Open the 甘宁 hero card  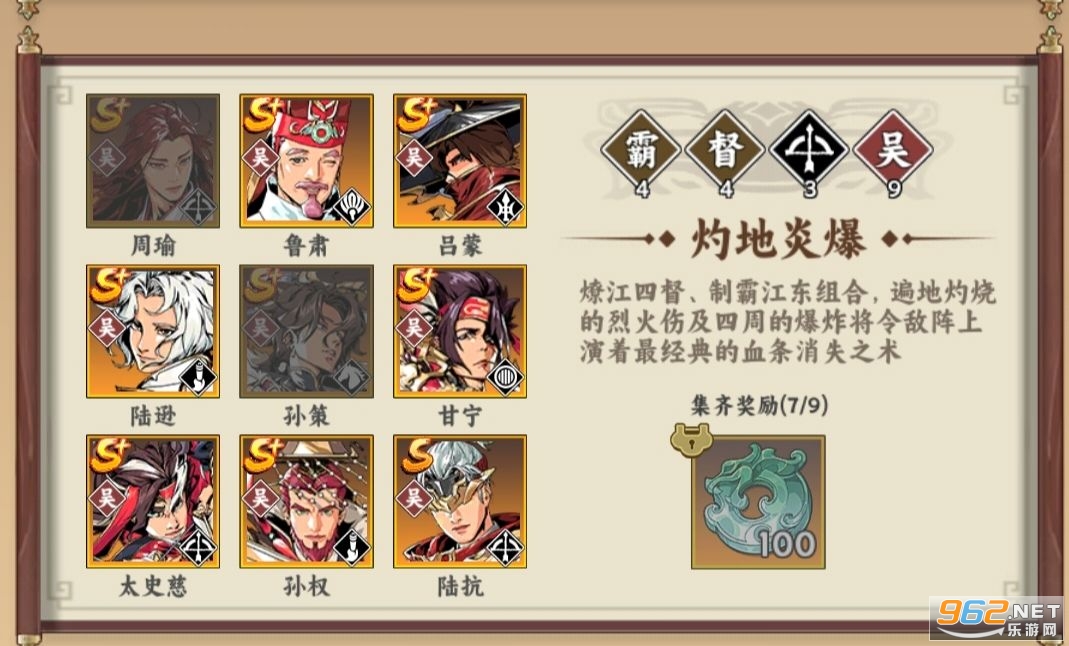[x=460, y=331]
